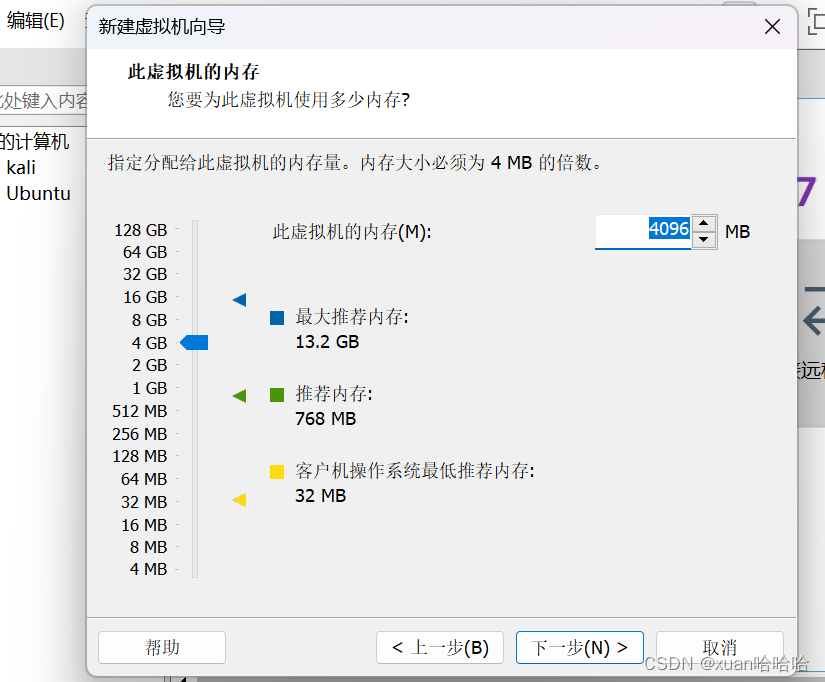Click the 4 GB slider handle
The width and height of the screenshot is (825, 682).
point(194,342)
